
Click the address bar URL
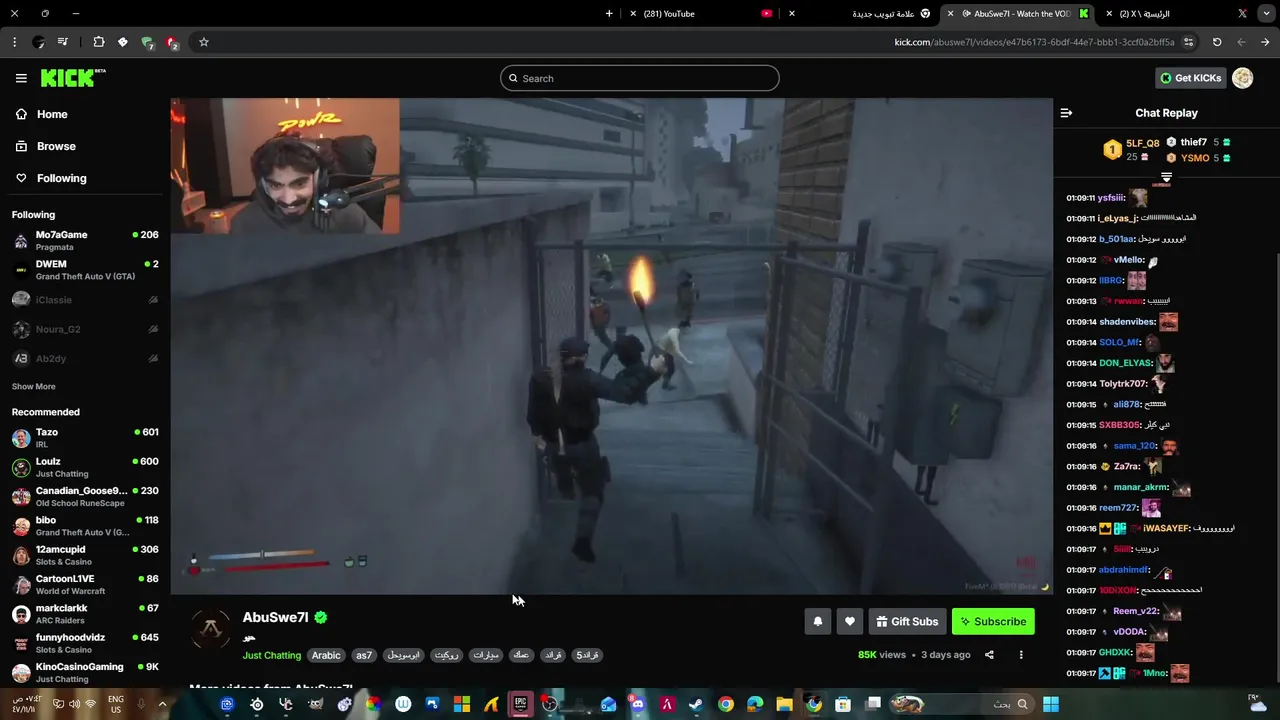pyautogui.click(x=1034, y=42)
